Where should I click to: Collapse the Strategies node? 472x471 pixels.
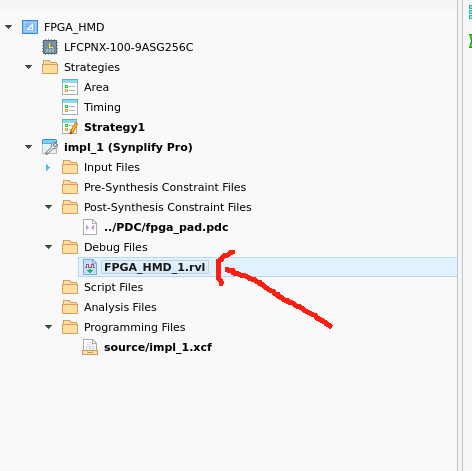pyautogui.click(x=29, y=67)
